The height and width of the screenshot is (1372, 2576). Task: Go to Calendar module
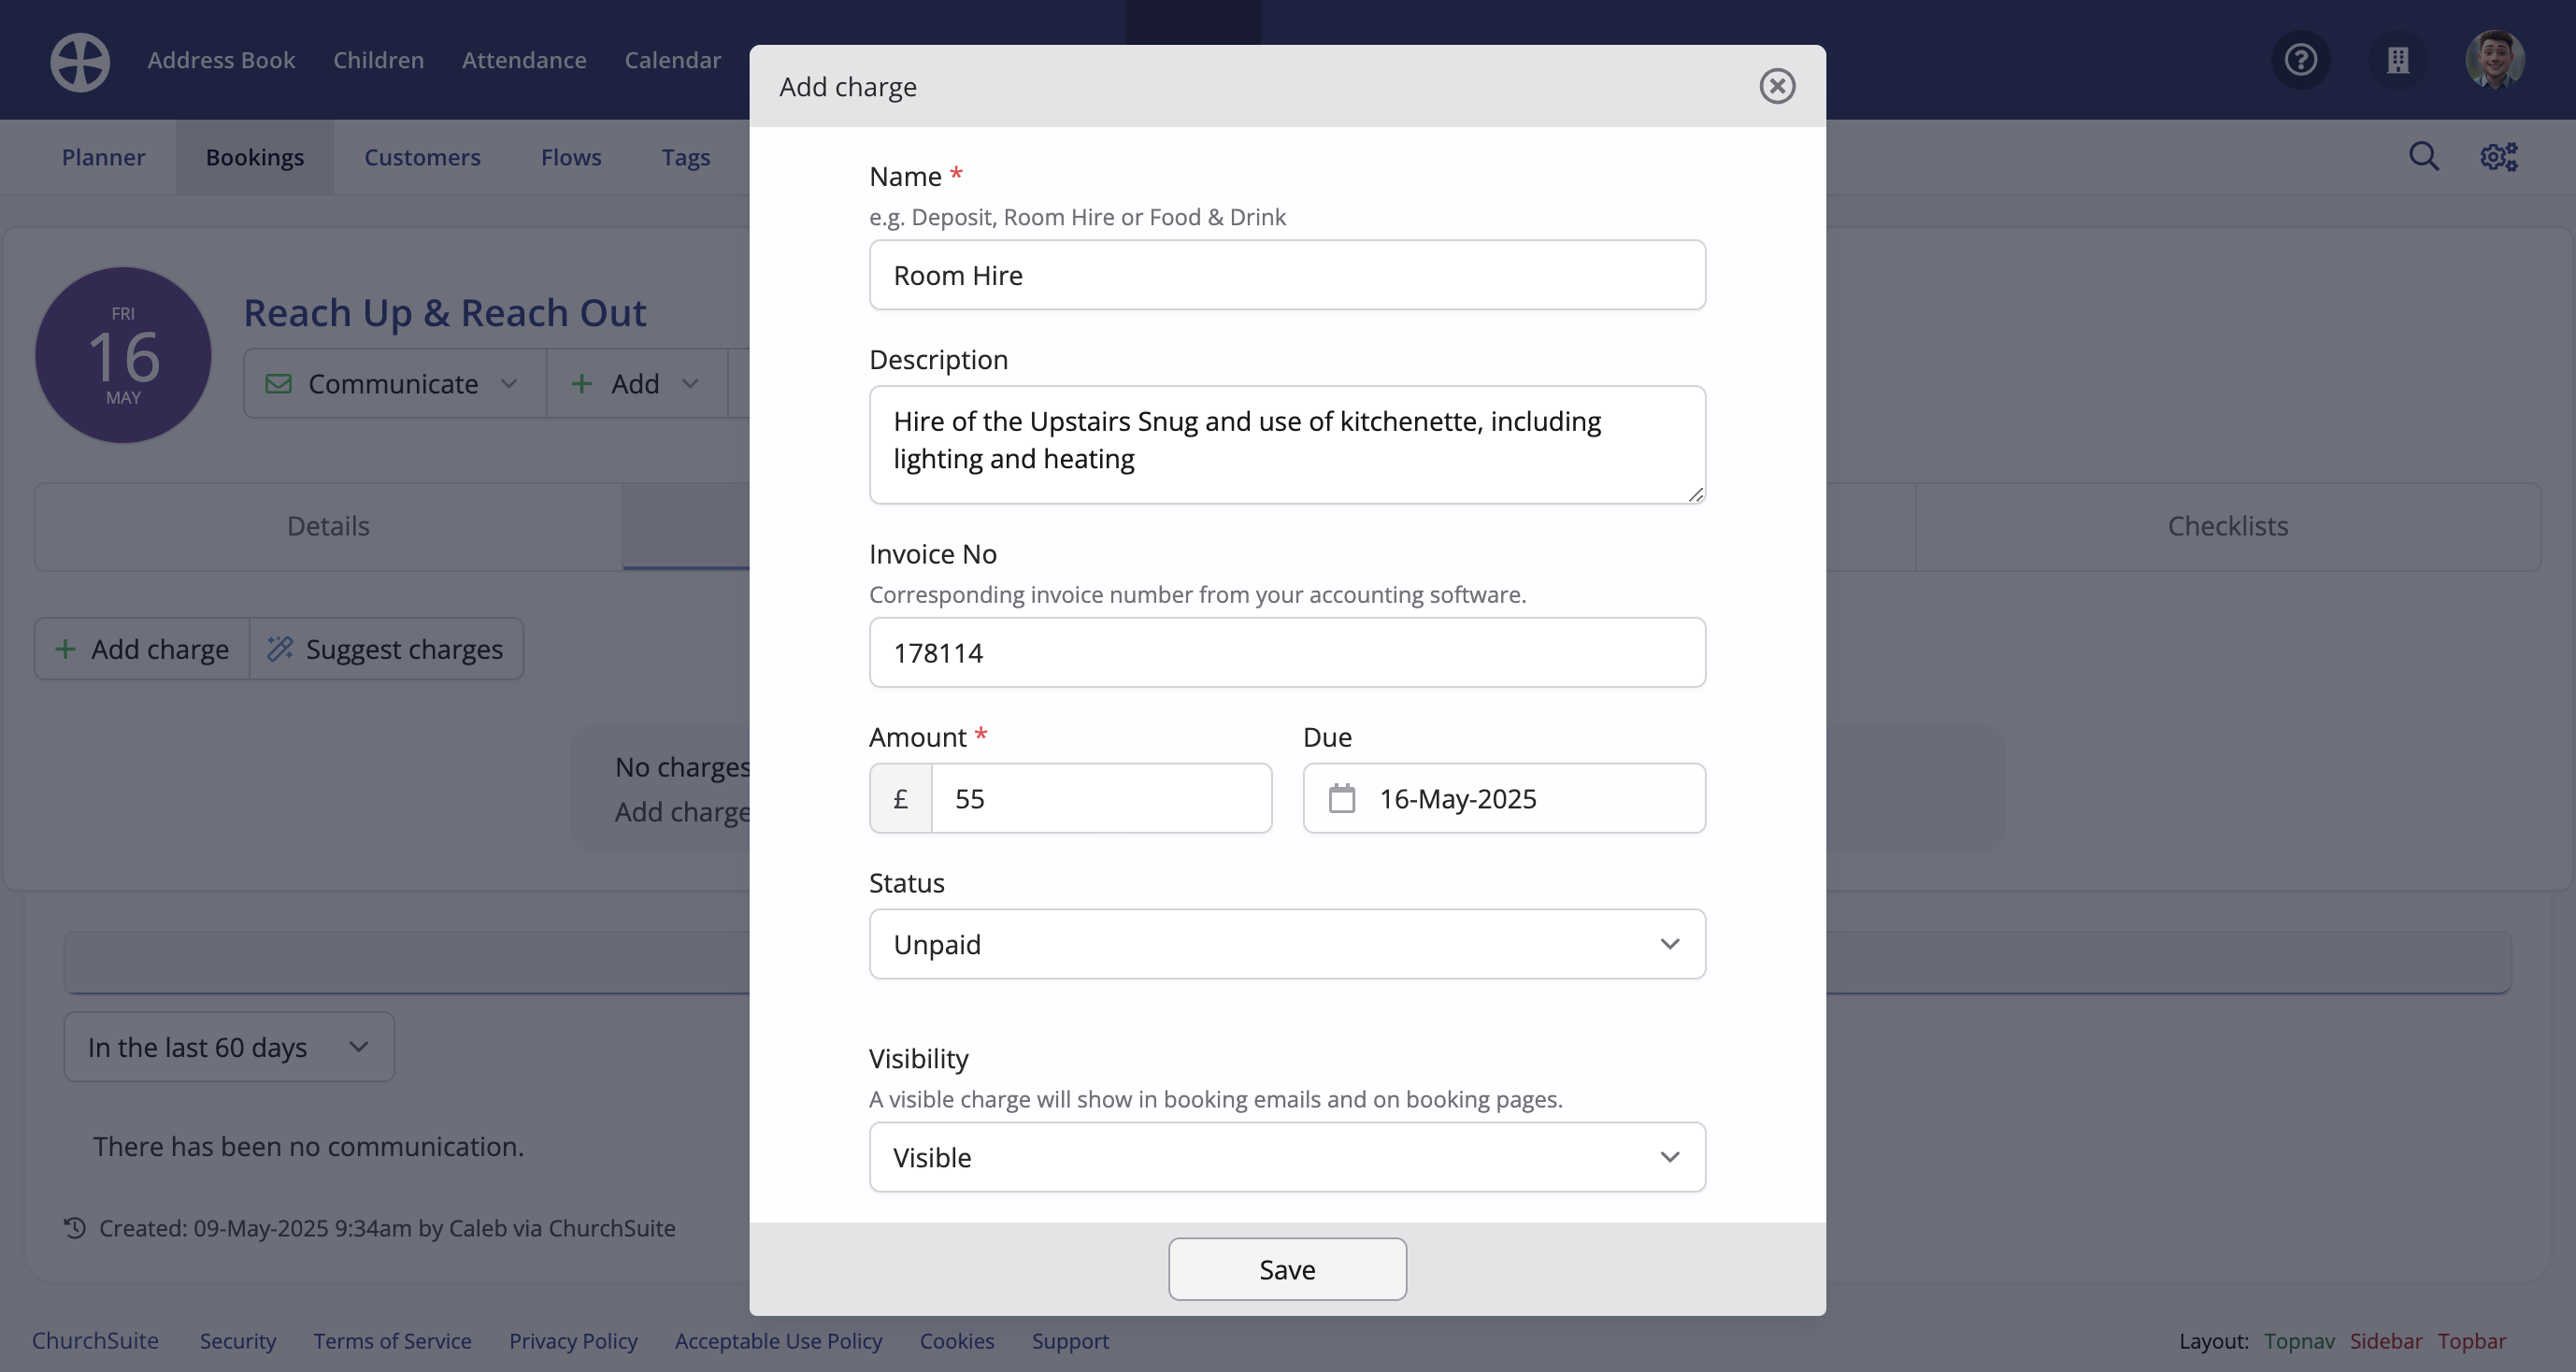pyautogui.click(x=672, y=60)
